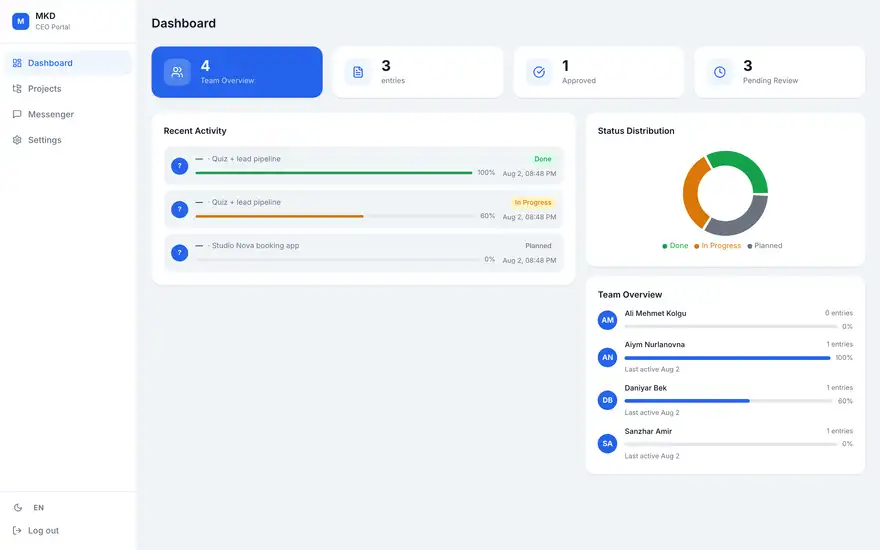Click the document icon on entries card
Screen dimensions: 880x550
pos(358,72)
